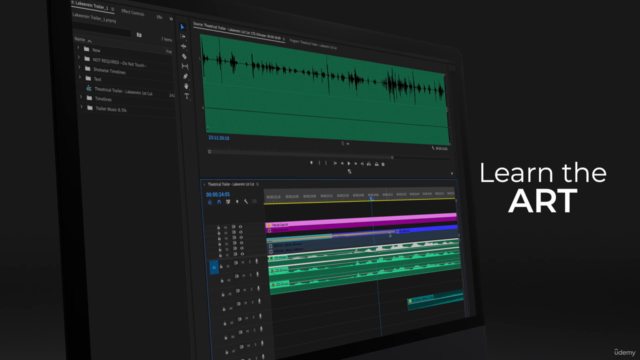Toggle Linked Selection in the timeline
640x360 pixels.
click(x=228, y=202)
